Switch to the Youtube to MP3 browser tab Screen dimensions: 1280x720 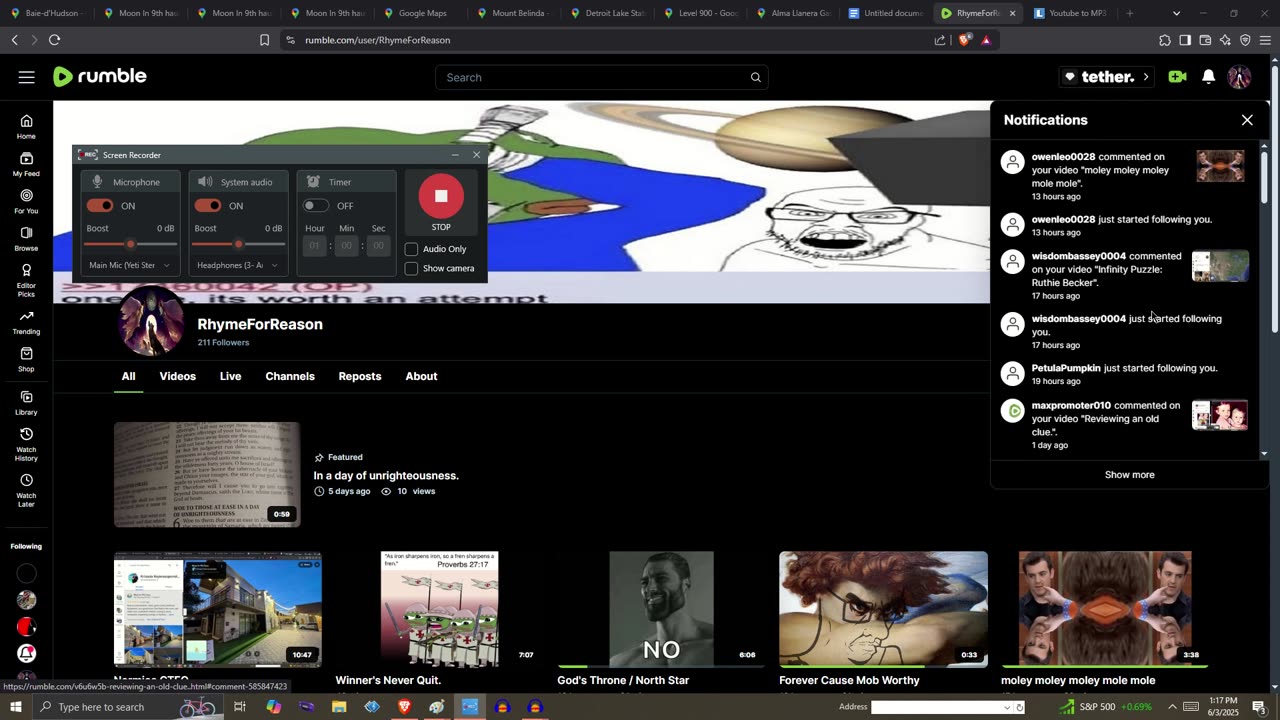(1070, 13)
